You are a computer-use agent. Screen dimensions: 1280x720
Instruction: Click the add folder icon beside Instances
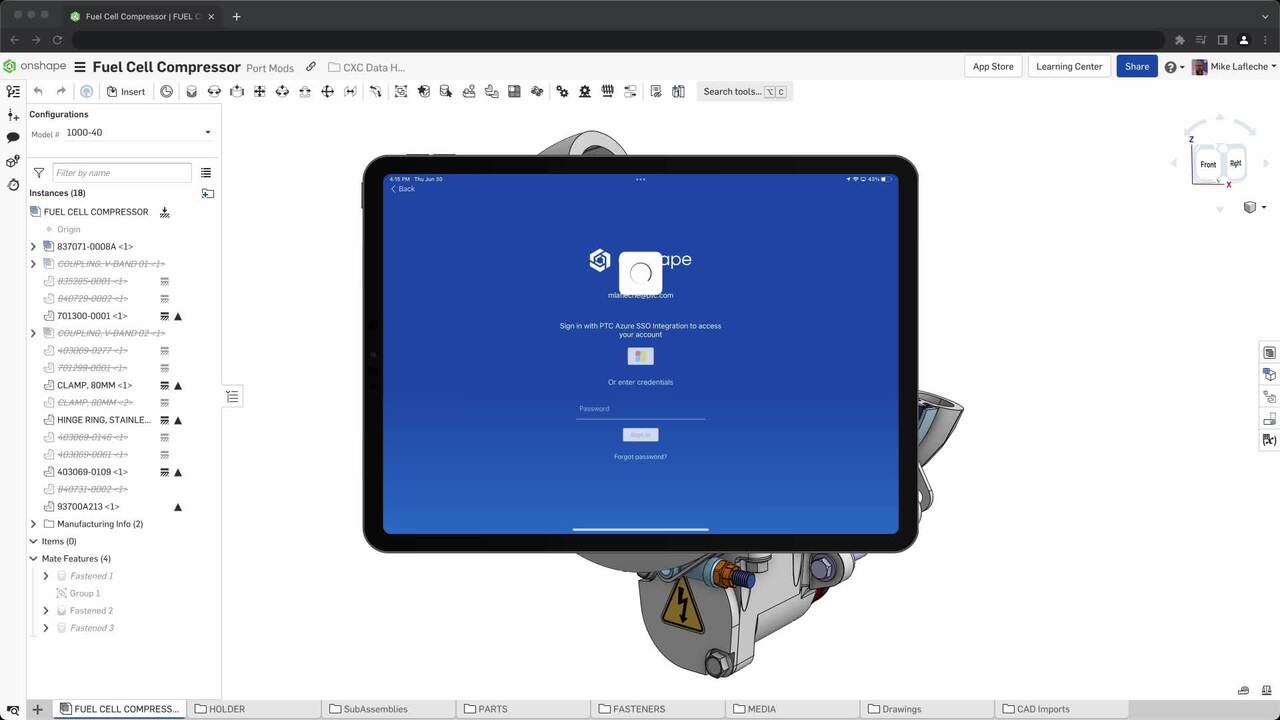click(207, 193)
